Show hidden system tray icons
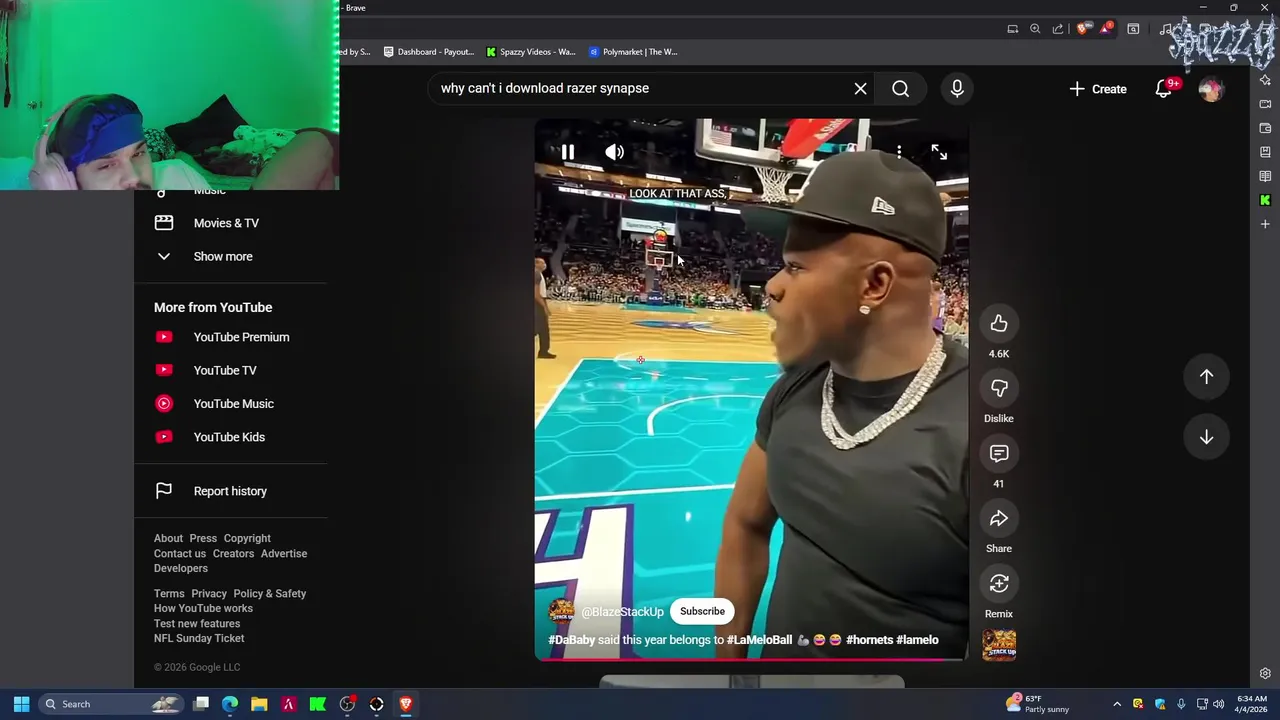Screen dimensions: 1280x720 pyautogui.click(x=1117, y=704)
